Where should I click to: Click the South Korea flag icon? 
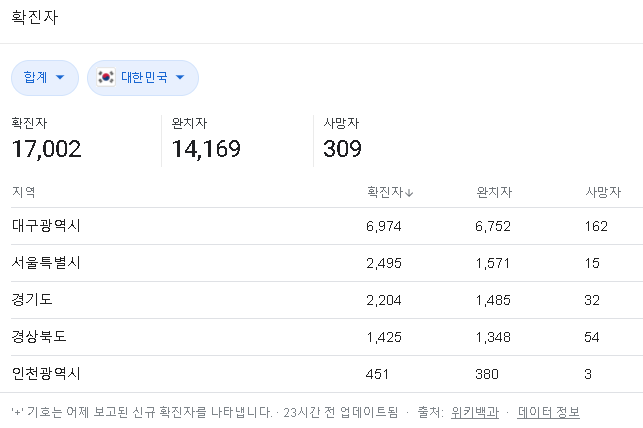(106, 78)
